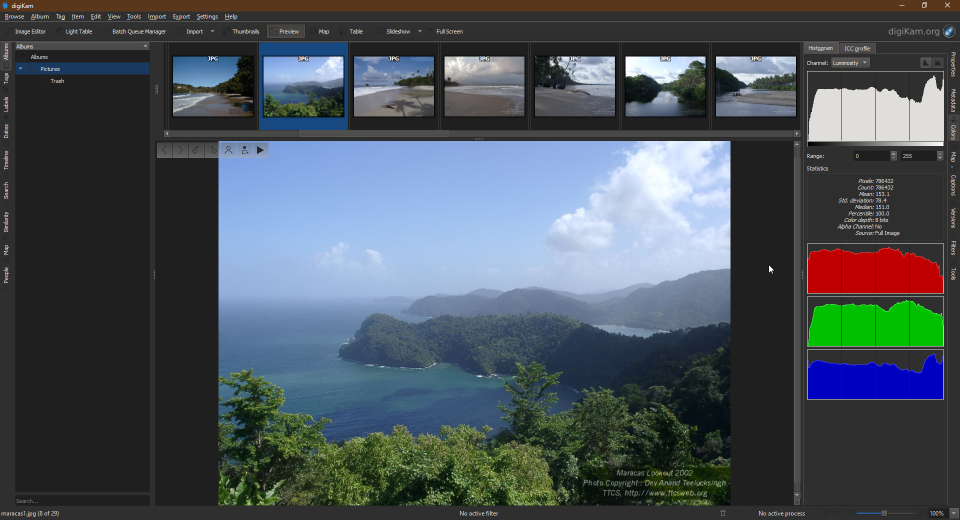This screenshot has height=520, width=960.
Task: Select the first beach thumbnail in the filmstrip
Action: 213,86
